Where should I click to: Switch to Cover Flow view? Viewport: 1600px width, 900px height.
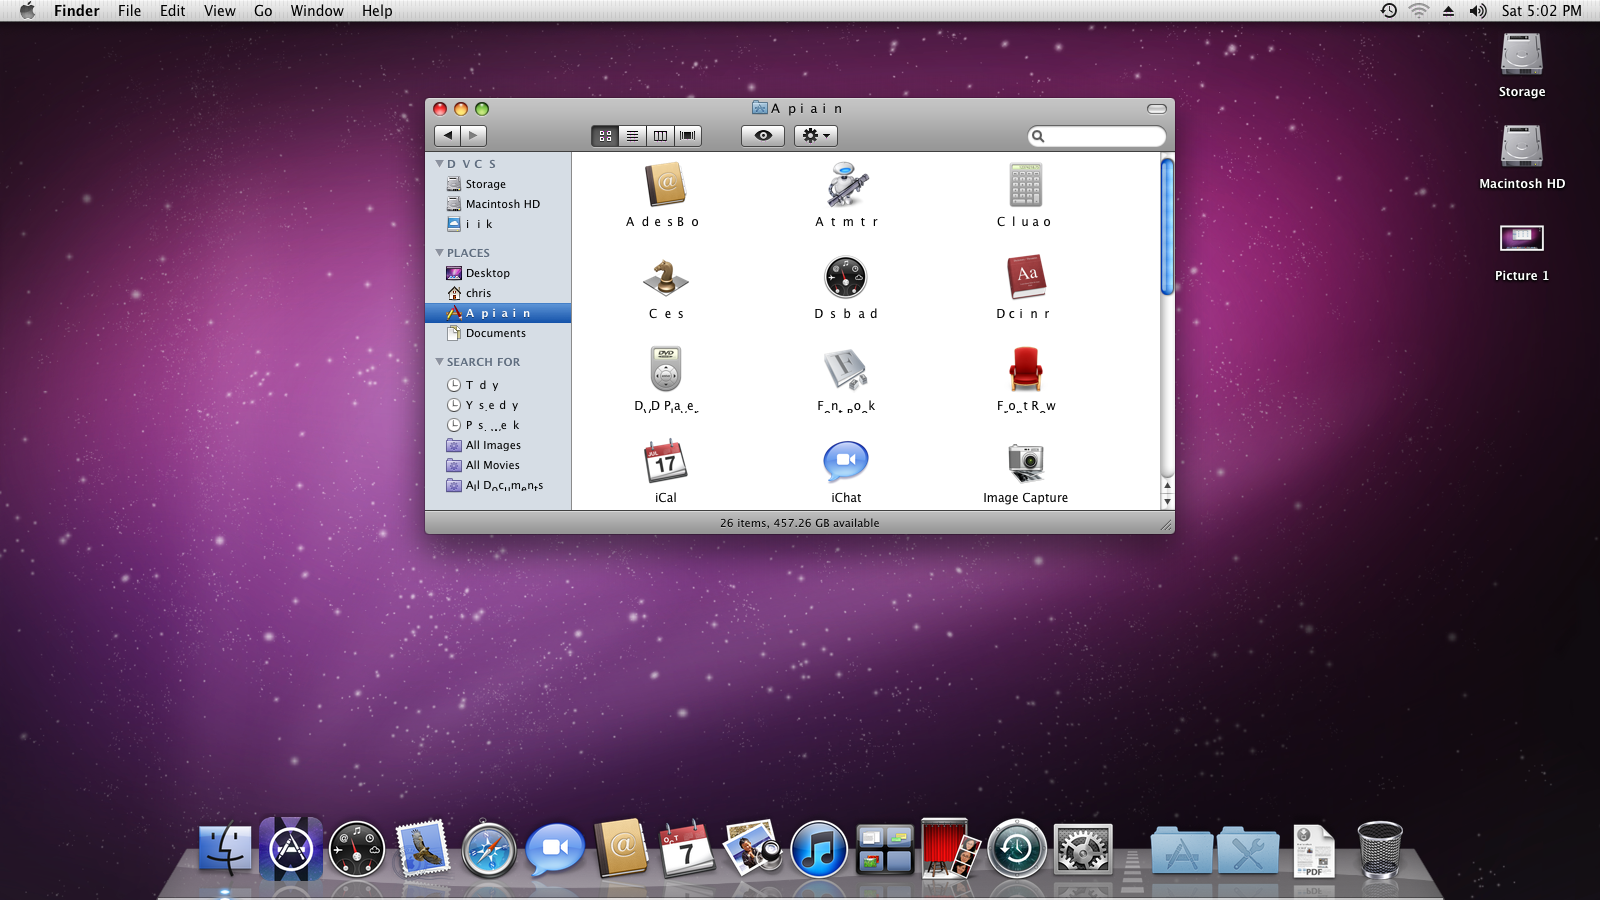point(688,136)
